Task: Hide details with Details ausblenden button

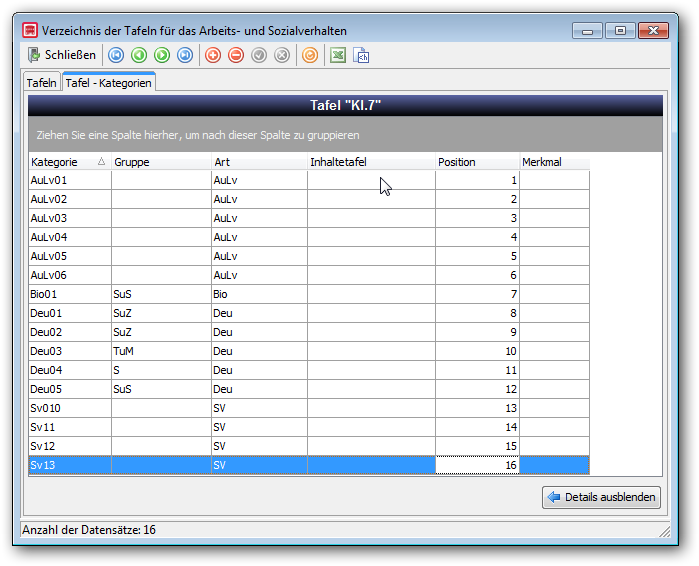Action: [x=601, y=497]
